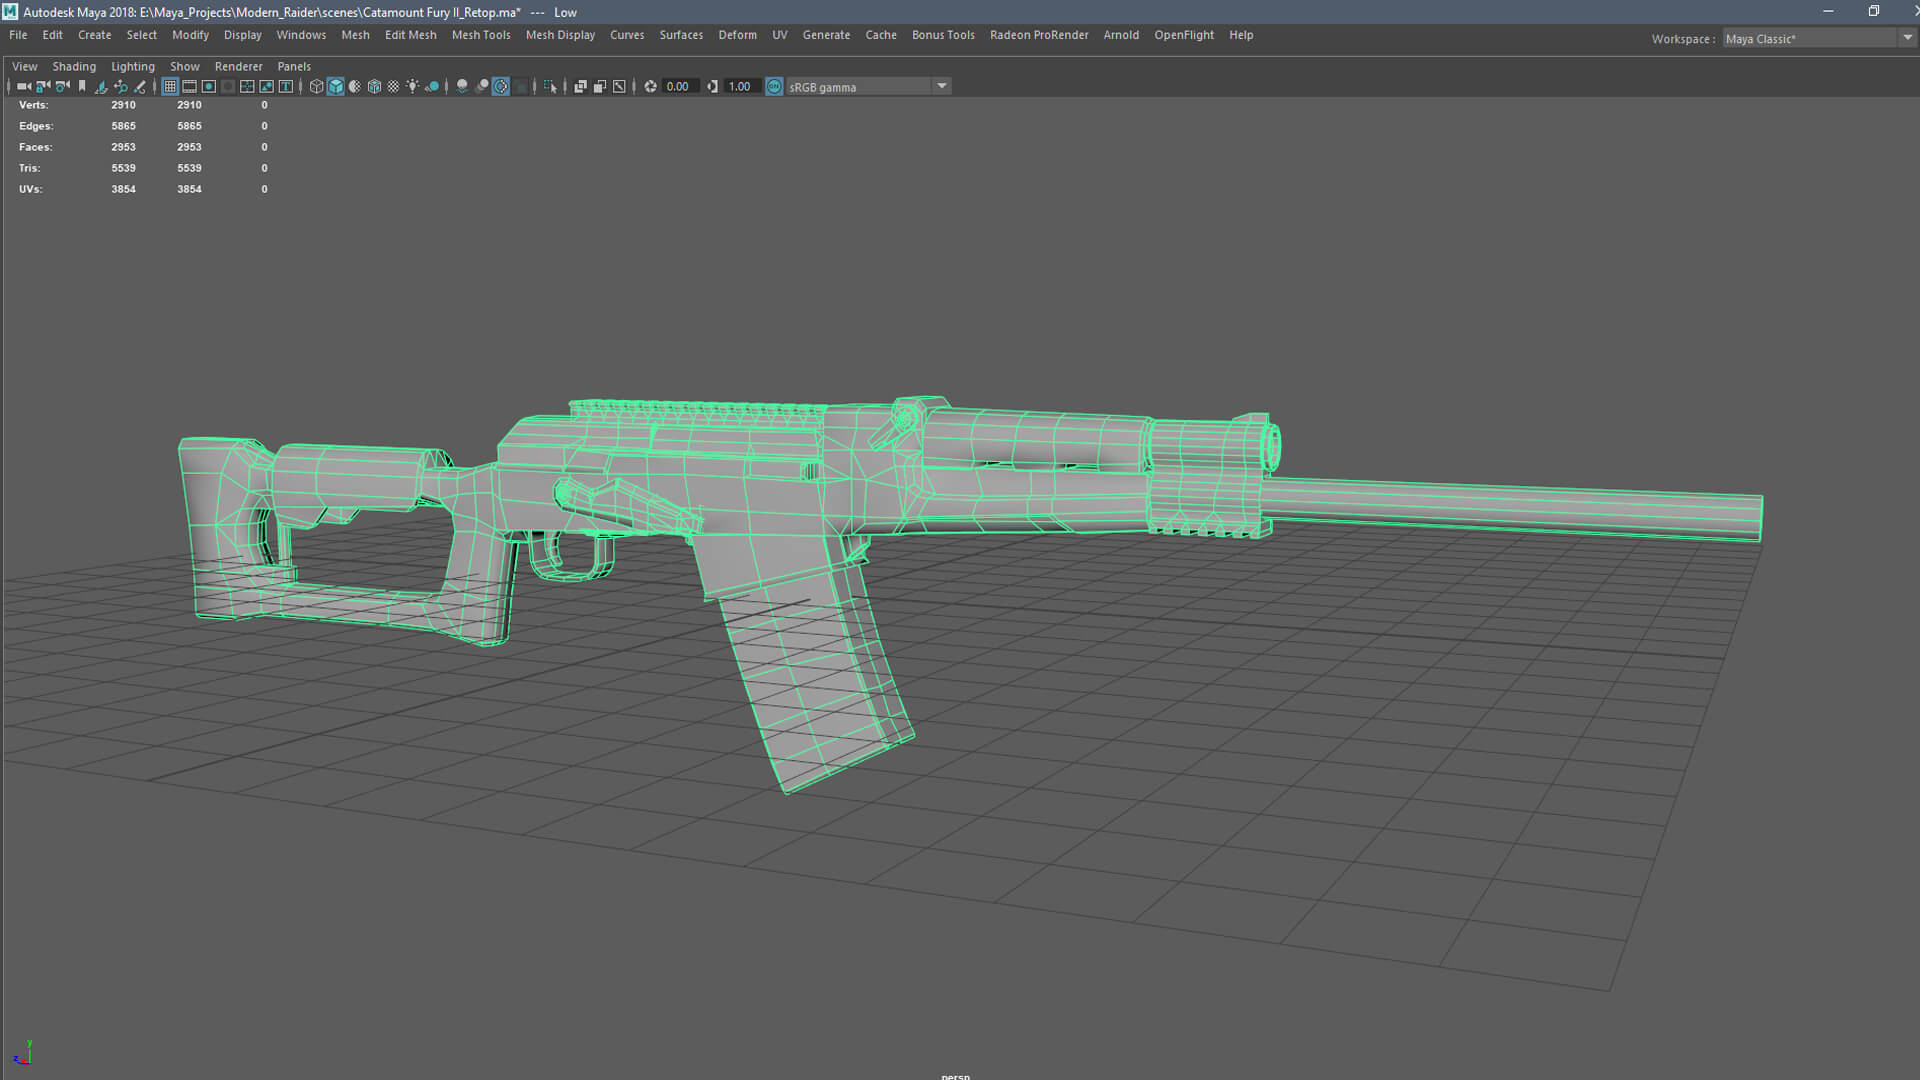Open the Bonus Tools menu
The image size is (1920, 1080).
point(942,35)
